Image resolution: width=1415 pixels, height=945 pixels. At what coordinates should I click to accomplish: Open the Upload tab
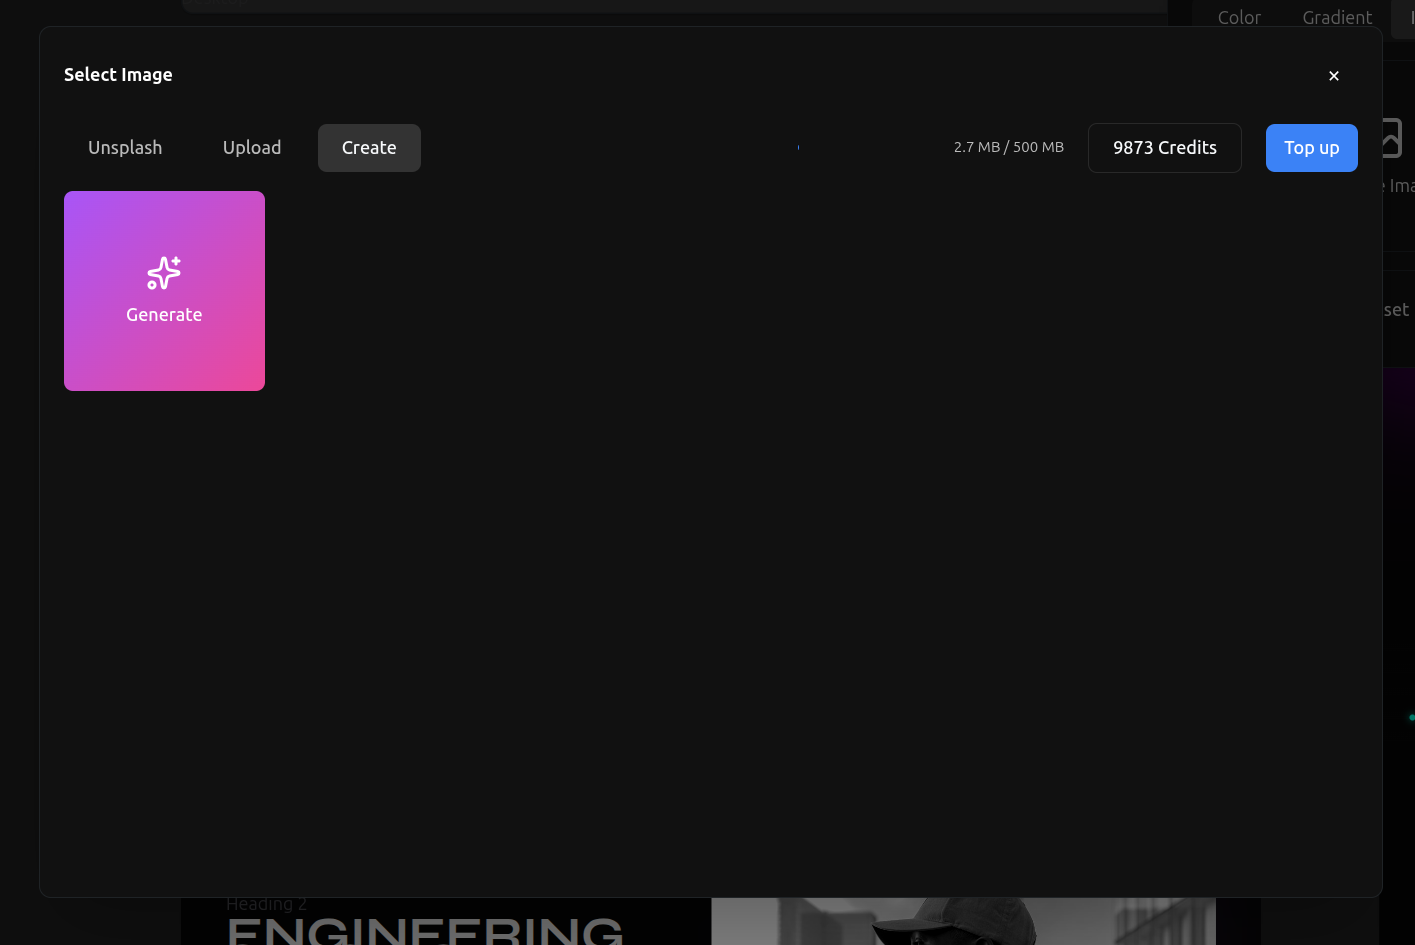252,148
